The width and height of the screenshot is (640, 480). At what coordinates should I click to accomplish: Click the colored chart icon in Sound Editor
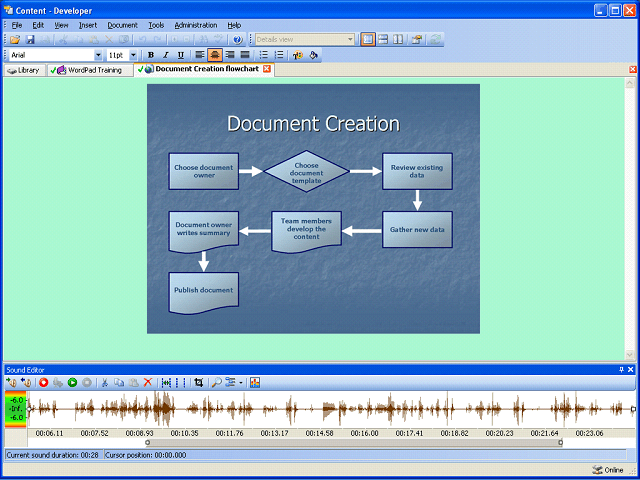(255, 382)
